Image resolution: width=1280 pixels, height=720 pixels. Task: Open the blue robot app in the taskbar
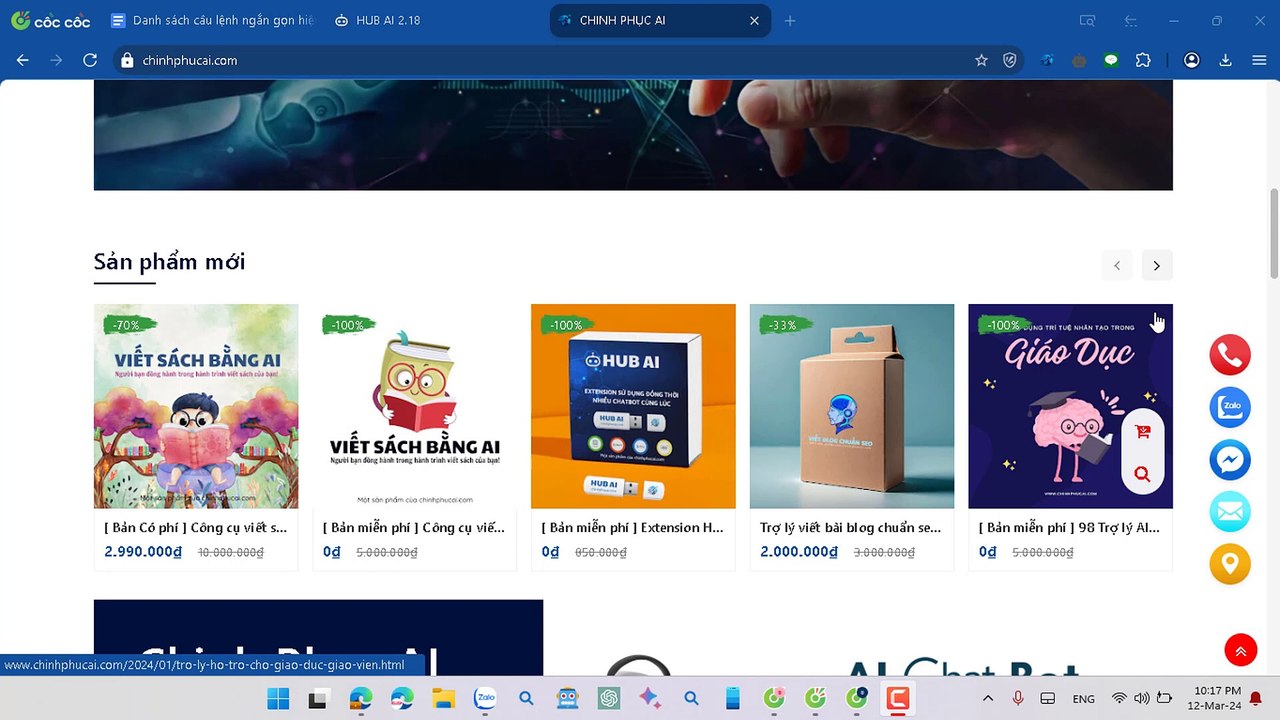567,698
